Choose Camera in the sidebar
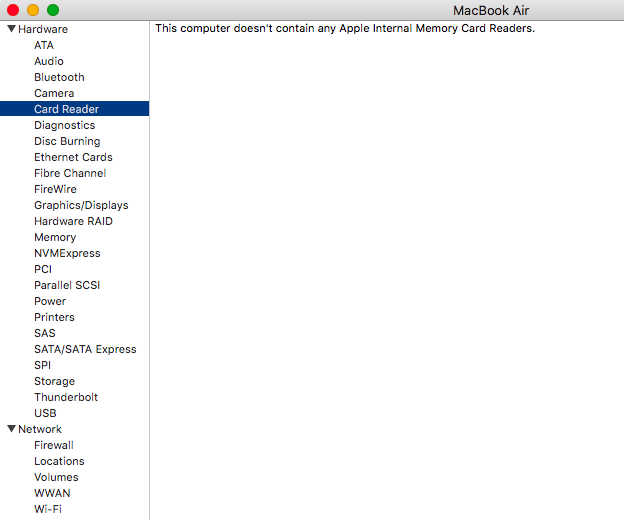The height and width of the screenshot is (520, 624). (x=54, y=93)
